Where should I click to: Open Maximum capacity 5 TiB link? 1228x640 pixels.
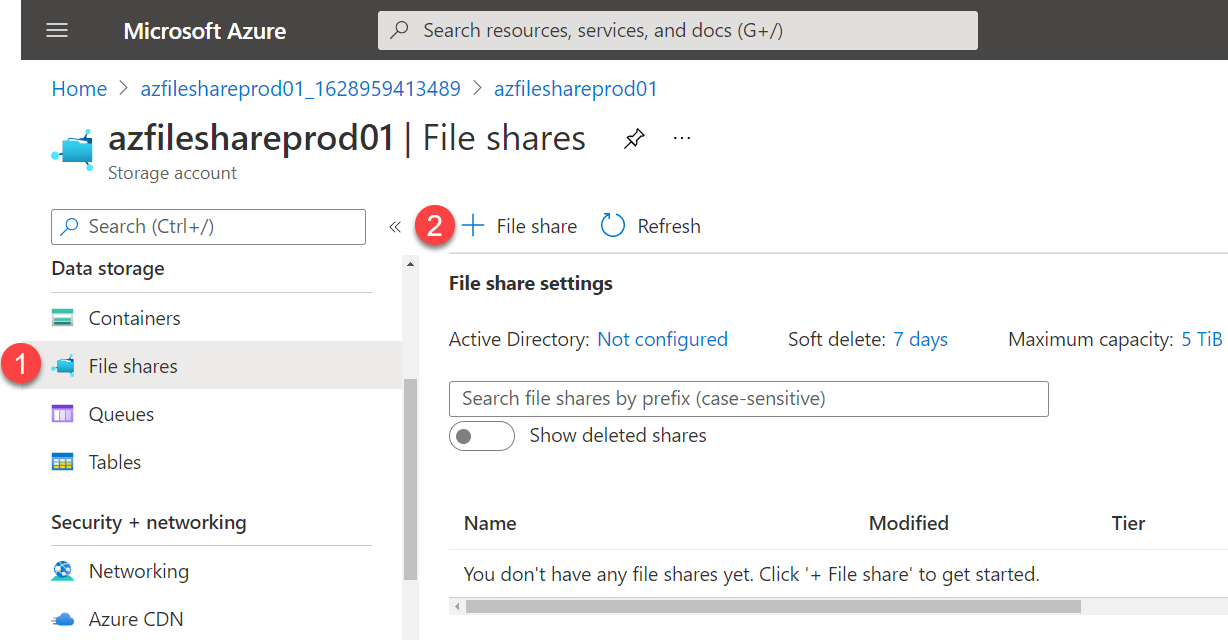click(x=1201, y=339)
